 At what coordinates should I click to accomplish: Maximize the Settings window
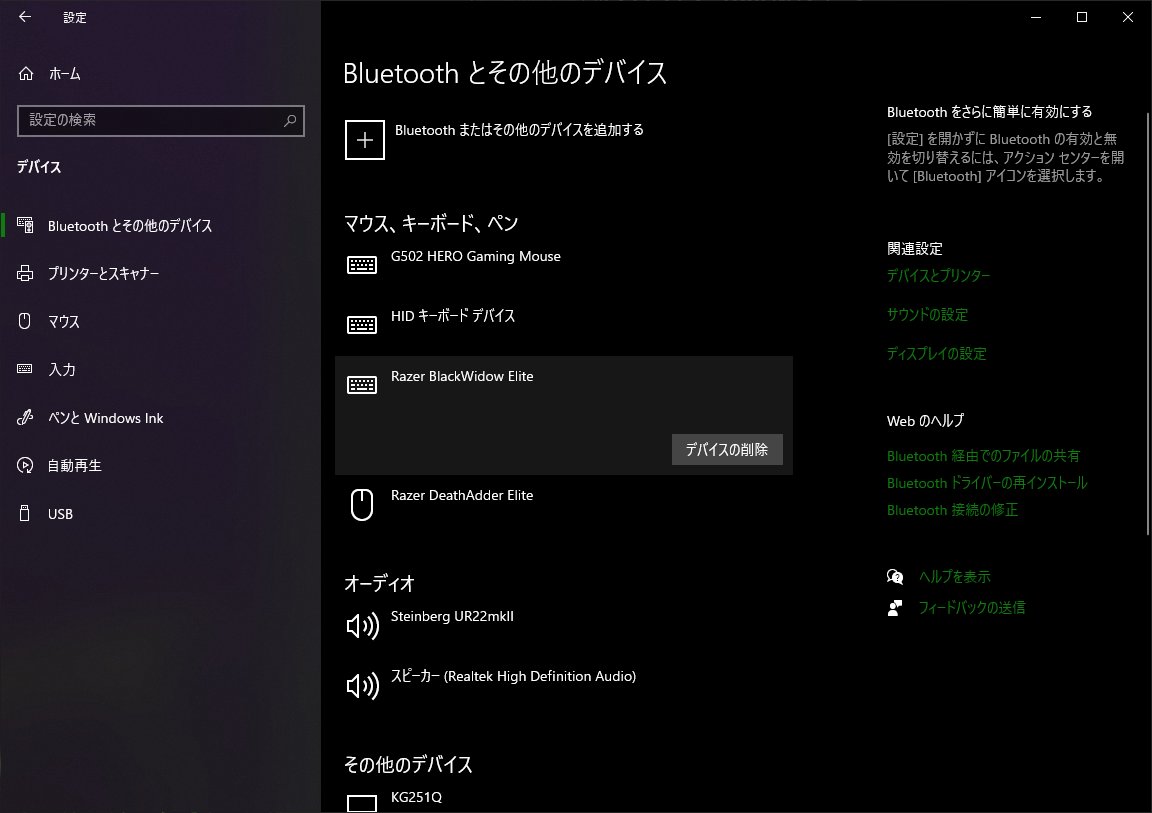click(1081, 17)
